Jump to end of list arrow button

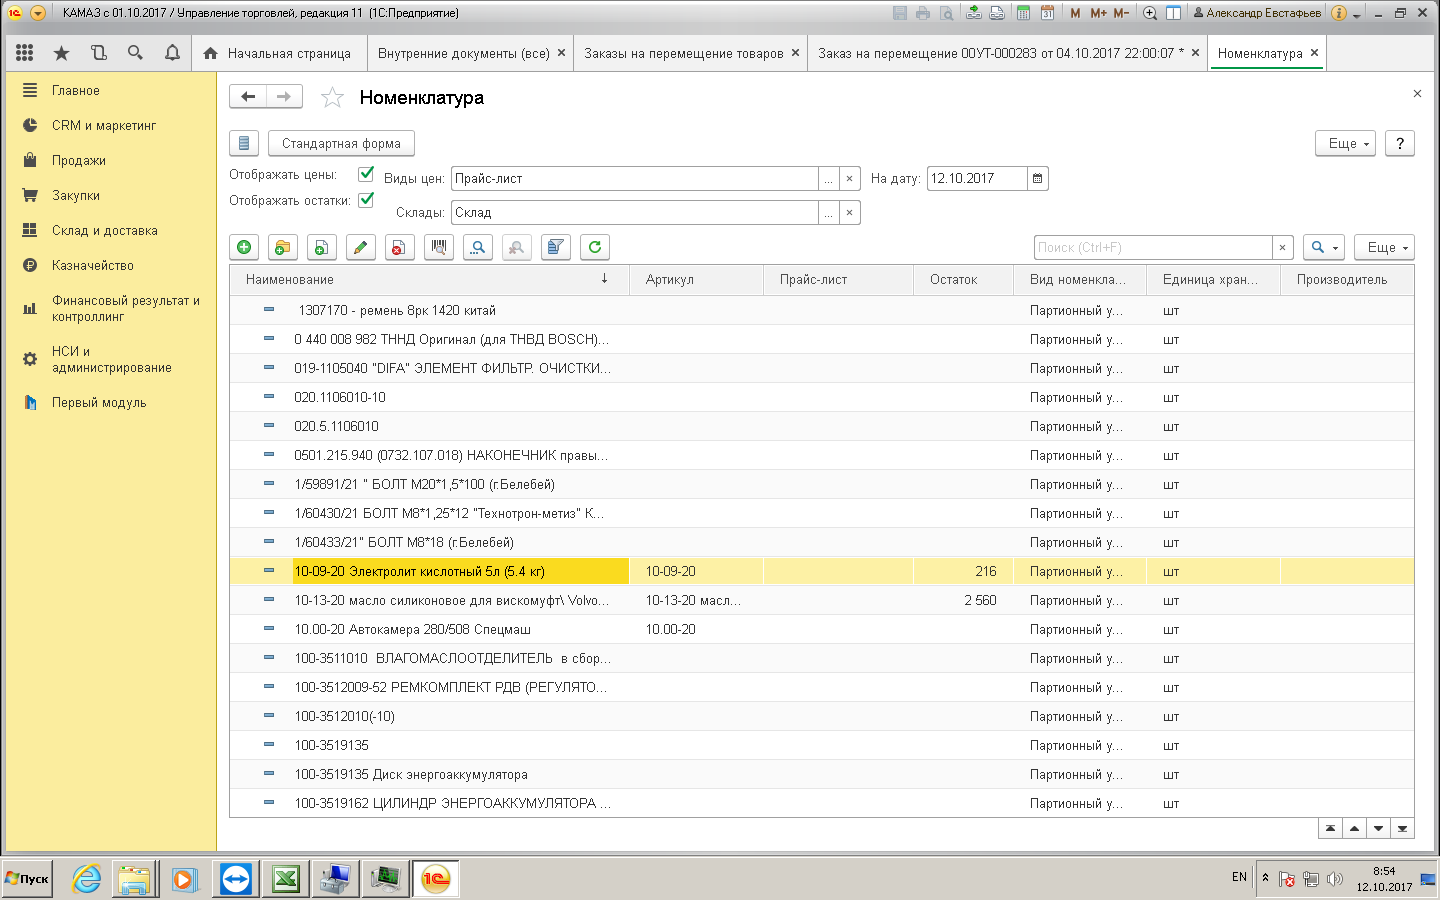(1403, 828)
